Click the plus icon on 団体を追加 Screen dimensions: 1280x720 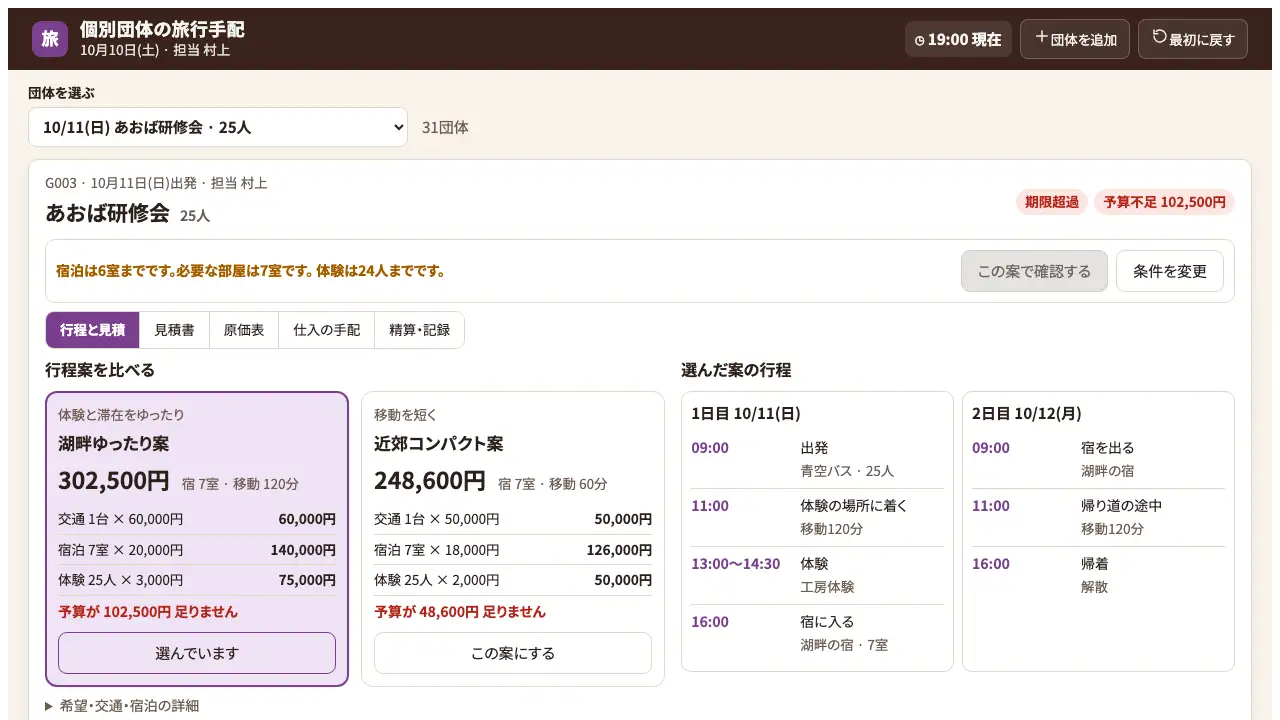tap(1042, 37)
